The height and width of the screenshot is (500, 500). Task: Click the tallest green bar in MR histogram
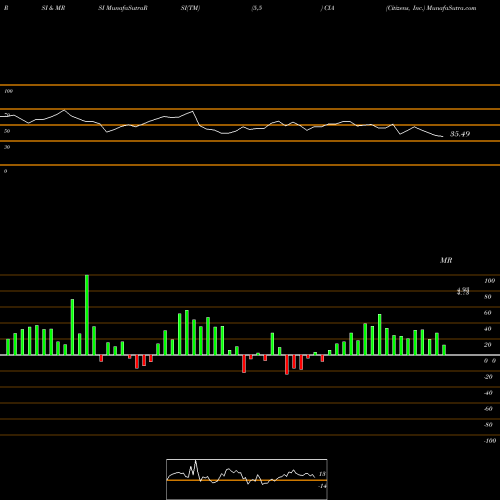point(87,315)
